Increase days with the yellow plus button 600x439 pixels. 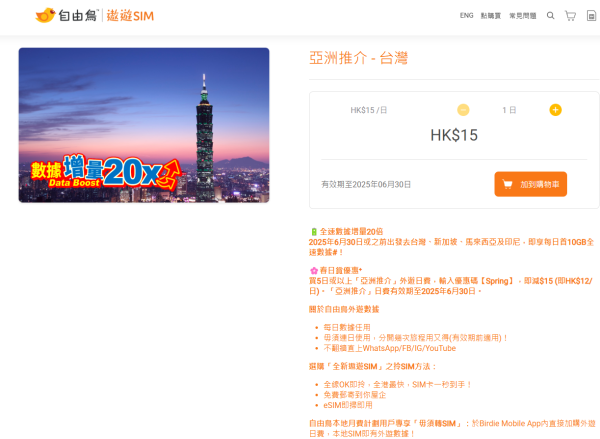point(555,110)
